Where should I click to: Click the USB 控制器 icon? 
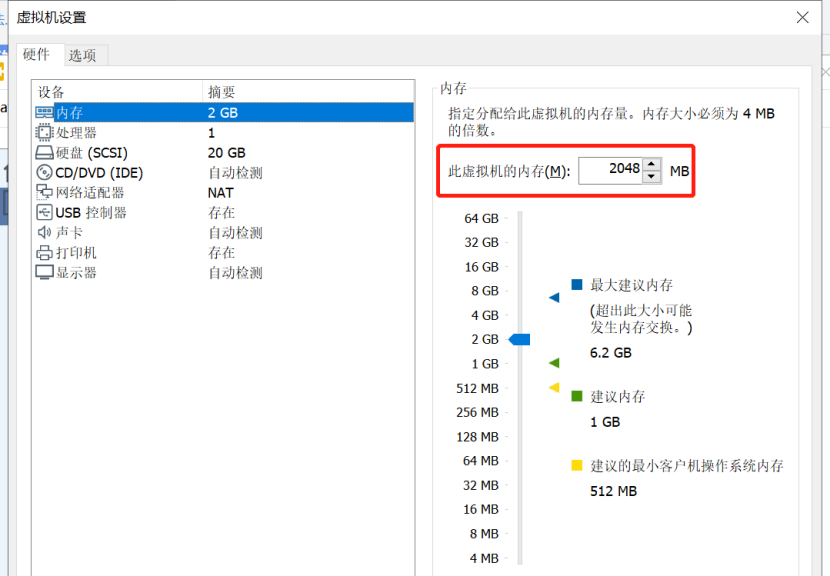[x=44, y=212]
